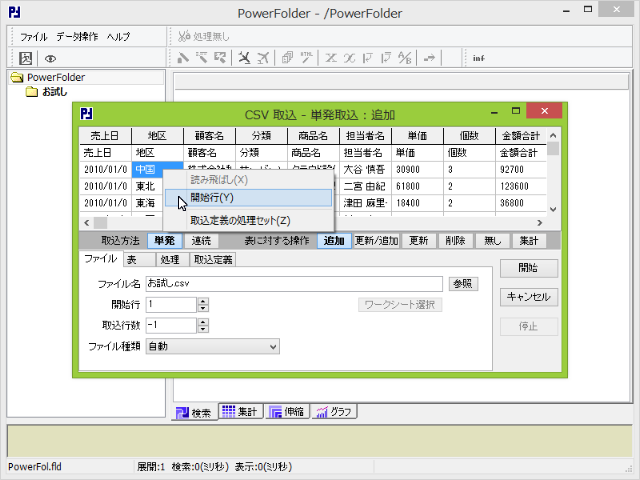Click the 大谷 慎吾 cell
640x480 pixels.
[x=365, y=169]
